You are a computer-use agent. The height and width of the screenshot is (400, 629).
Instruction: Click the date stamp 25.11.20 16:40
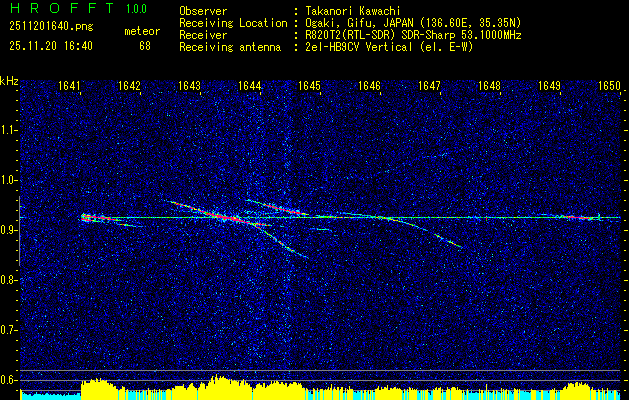click(x=51, y=46)
